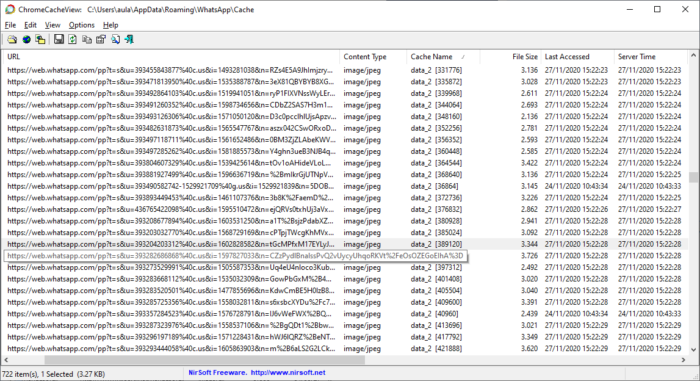Click Server Time 27/11/2020 15:22:27
This screenshot has height=381, width=700.
coord(650,209)
